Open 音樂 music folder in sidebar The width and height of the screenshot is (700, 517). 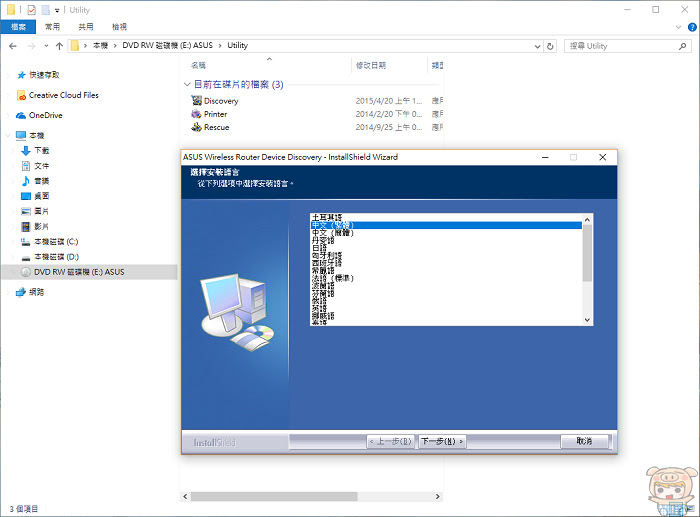coord(42,181)
